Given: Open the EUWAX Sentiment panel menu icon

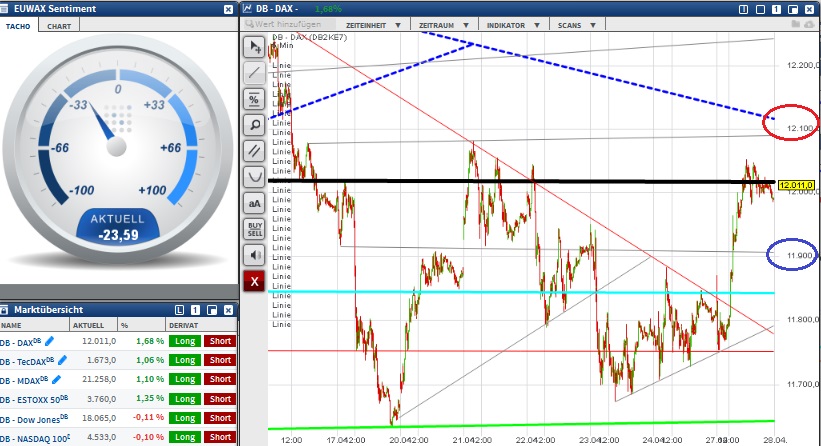Looking at the screenshot, I should pos(5,9).
